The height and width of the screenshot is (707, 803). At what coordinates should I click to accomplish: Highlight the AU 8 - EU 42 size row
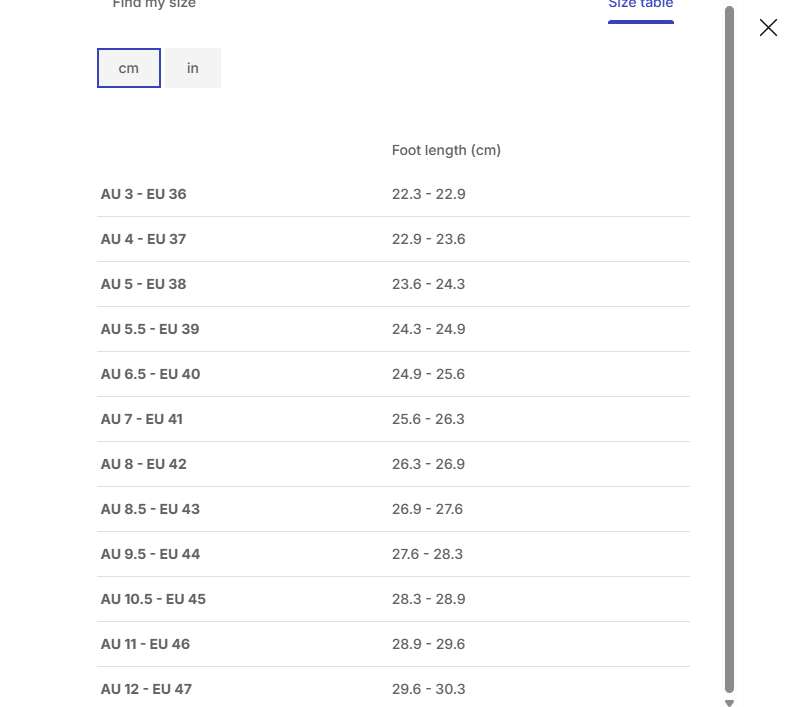click(x=144, y=464)
